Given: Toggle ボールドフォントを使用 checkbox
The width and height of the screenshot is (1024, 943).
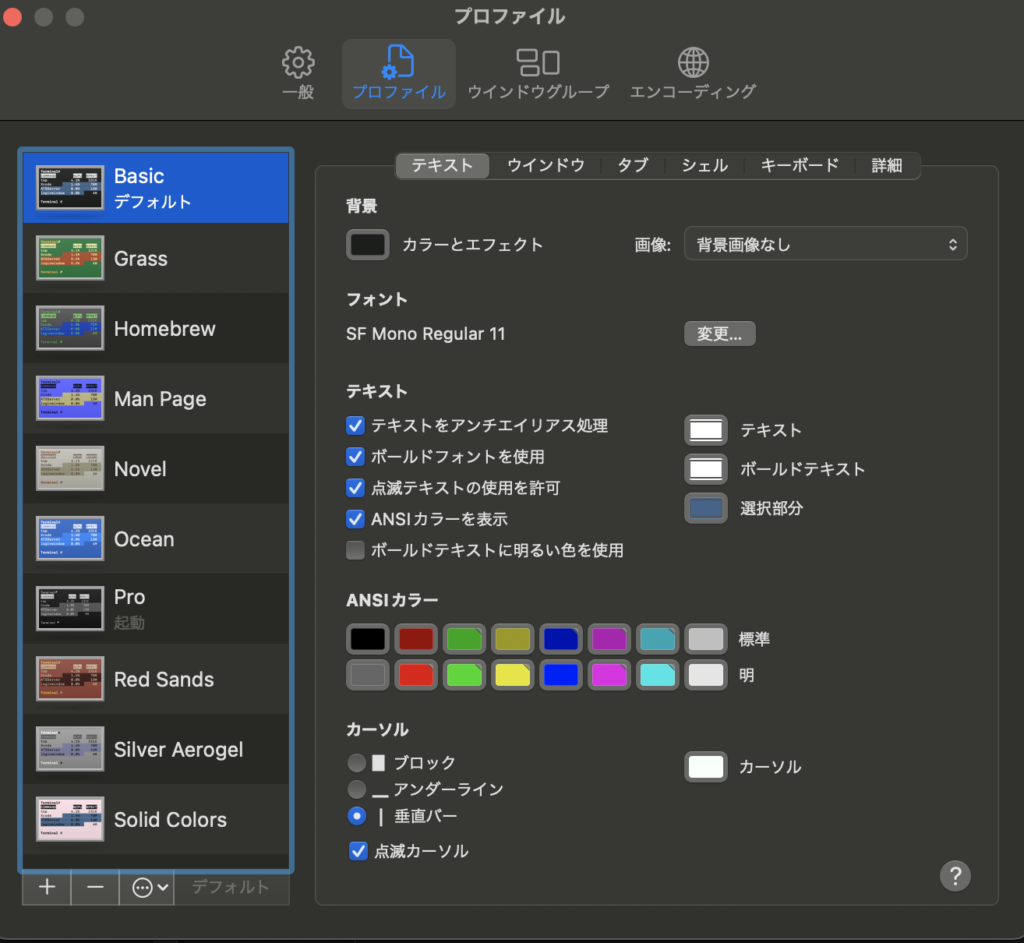Looking at the screenshot, I should pyautogui.click(x=355, y=456).
